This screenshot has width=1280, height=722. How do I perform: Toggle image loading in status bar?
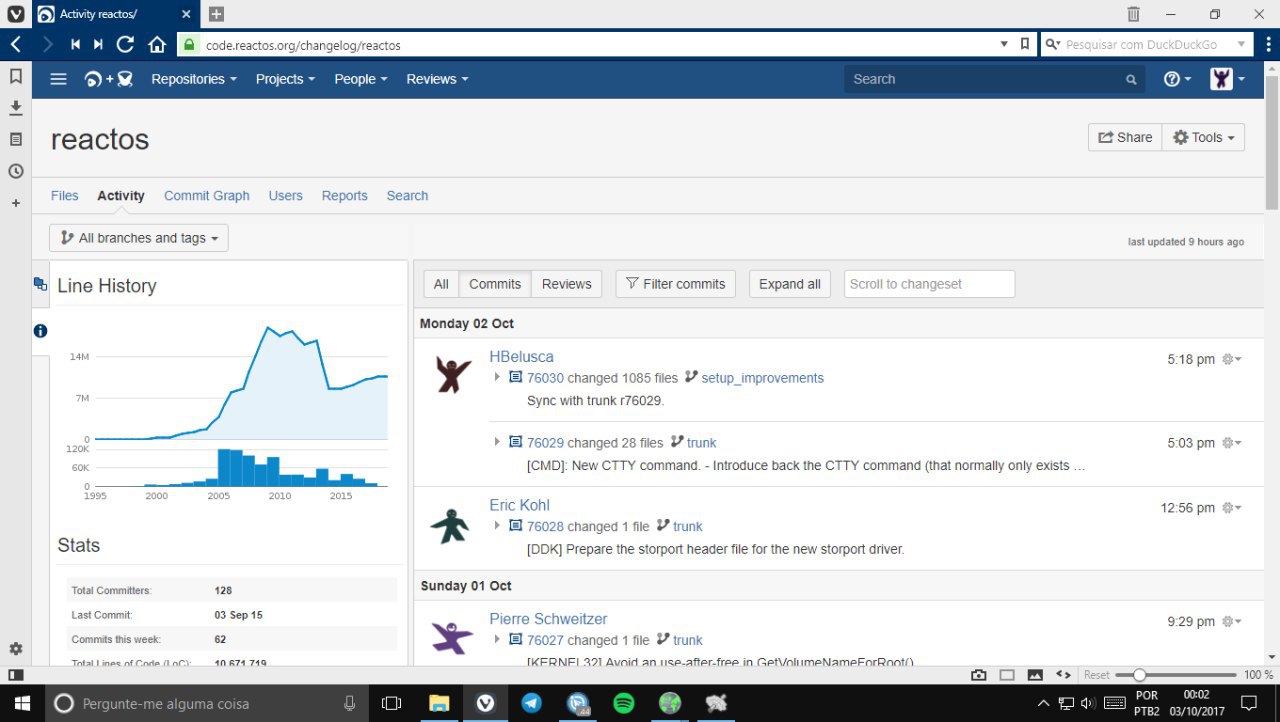pos(1035,675)
